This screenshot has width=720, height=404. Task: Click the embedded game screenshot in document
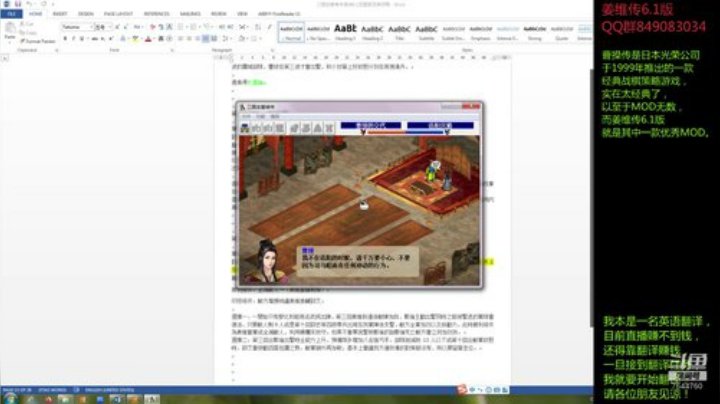[x=360, y=195]
